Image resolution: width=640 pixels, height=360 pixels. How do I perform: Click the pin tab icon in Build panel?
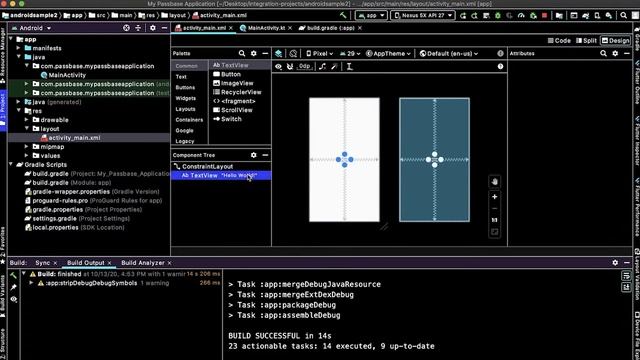pos(14,287)
